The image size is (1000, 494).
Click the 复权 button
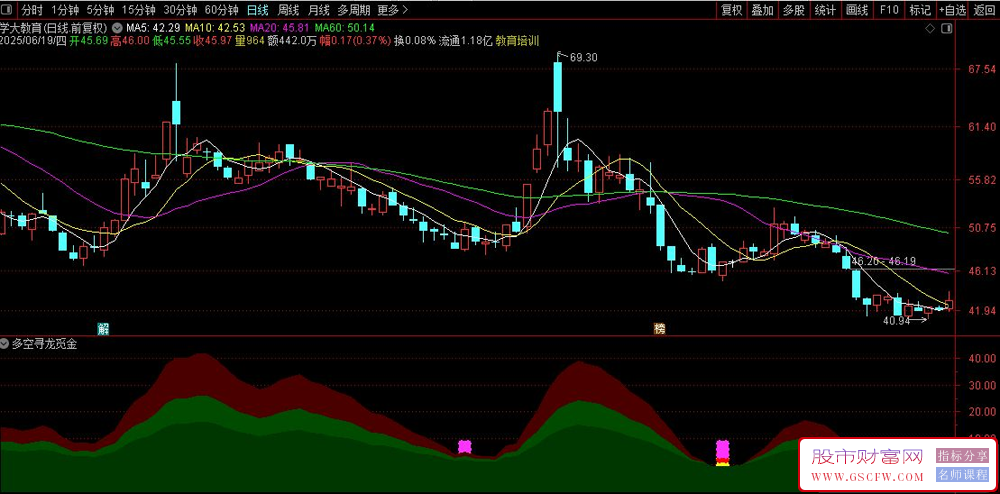pos(732,10)
